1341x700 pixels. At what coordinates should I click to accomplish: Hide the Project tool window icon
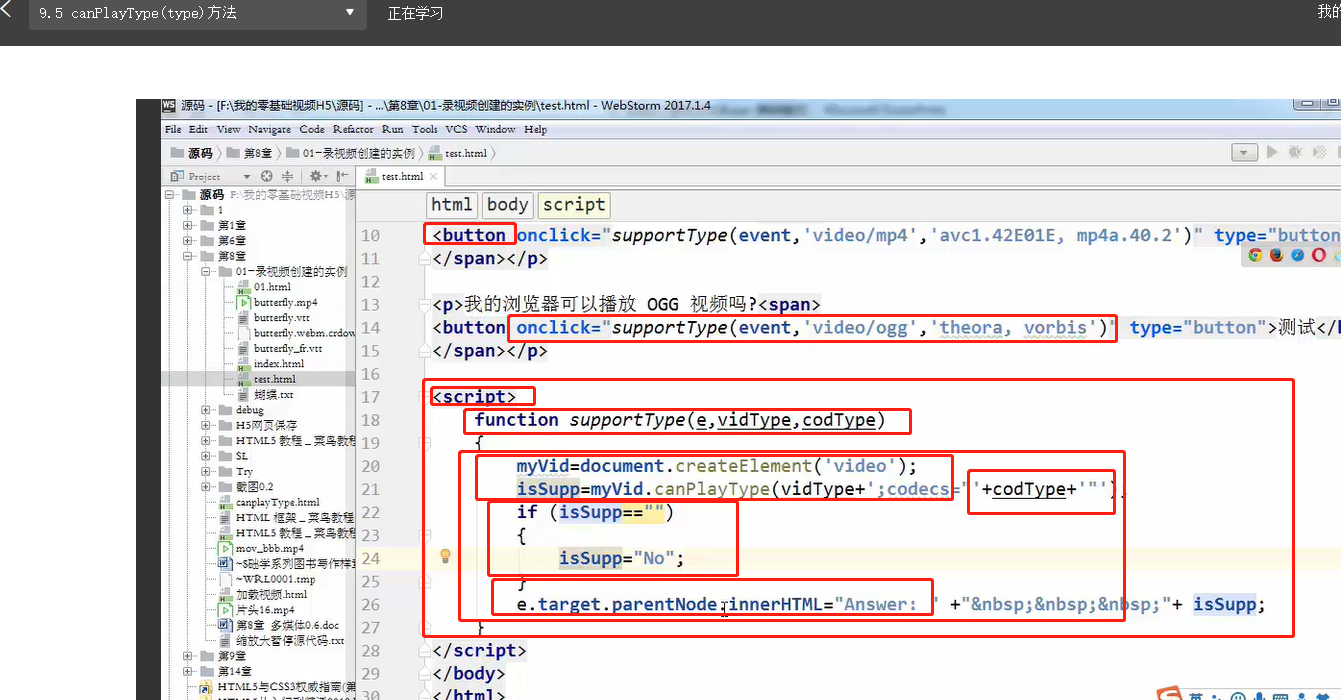tap(342, 176)
